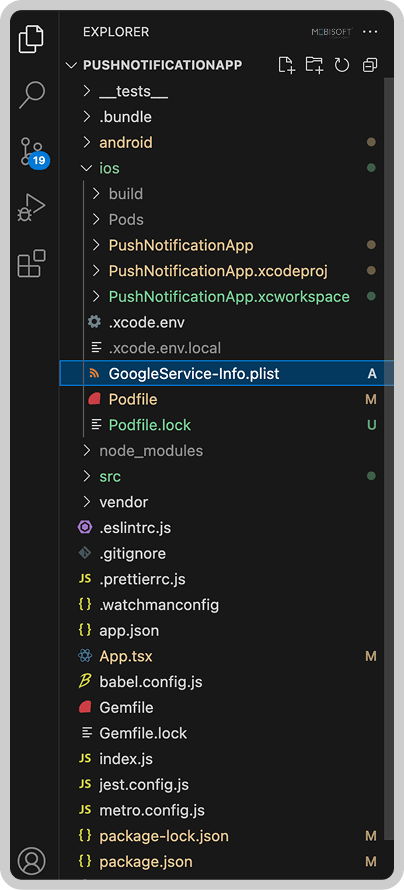Open the Accounts icon at bottom
This screenshot has width=404, height=890.
click(x=31, y=860)
